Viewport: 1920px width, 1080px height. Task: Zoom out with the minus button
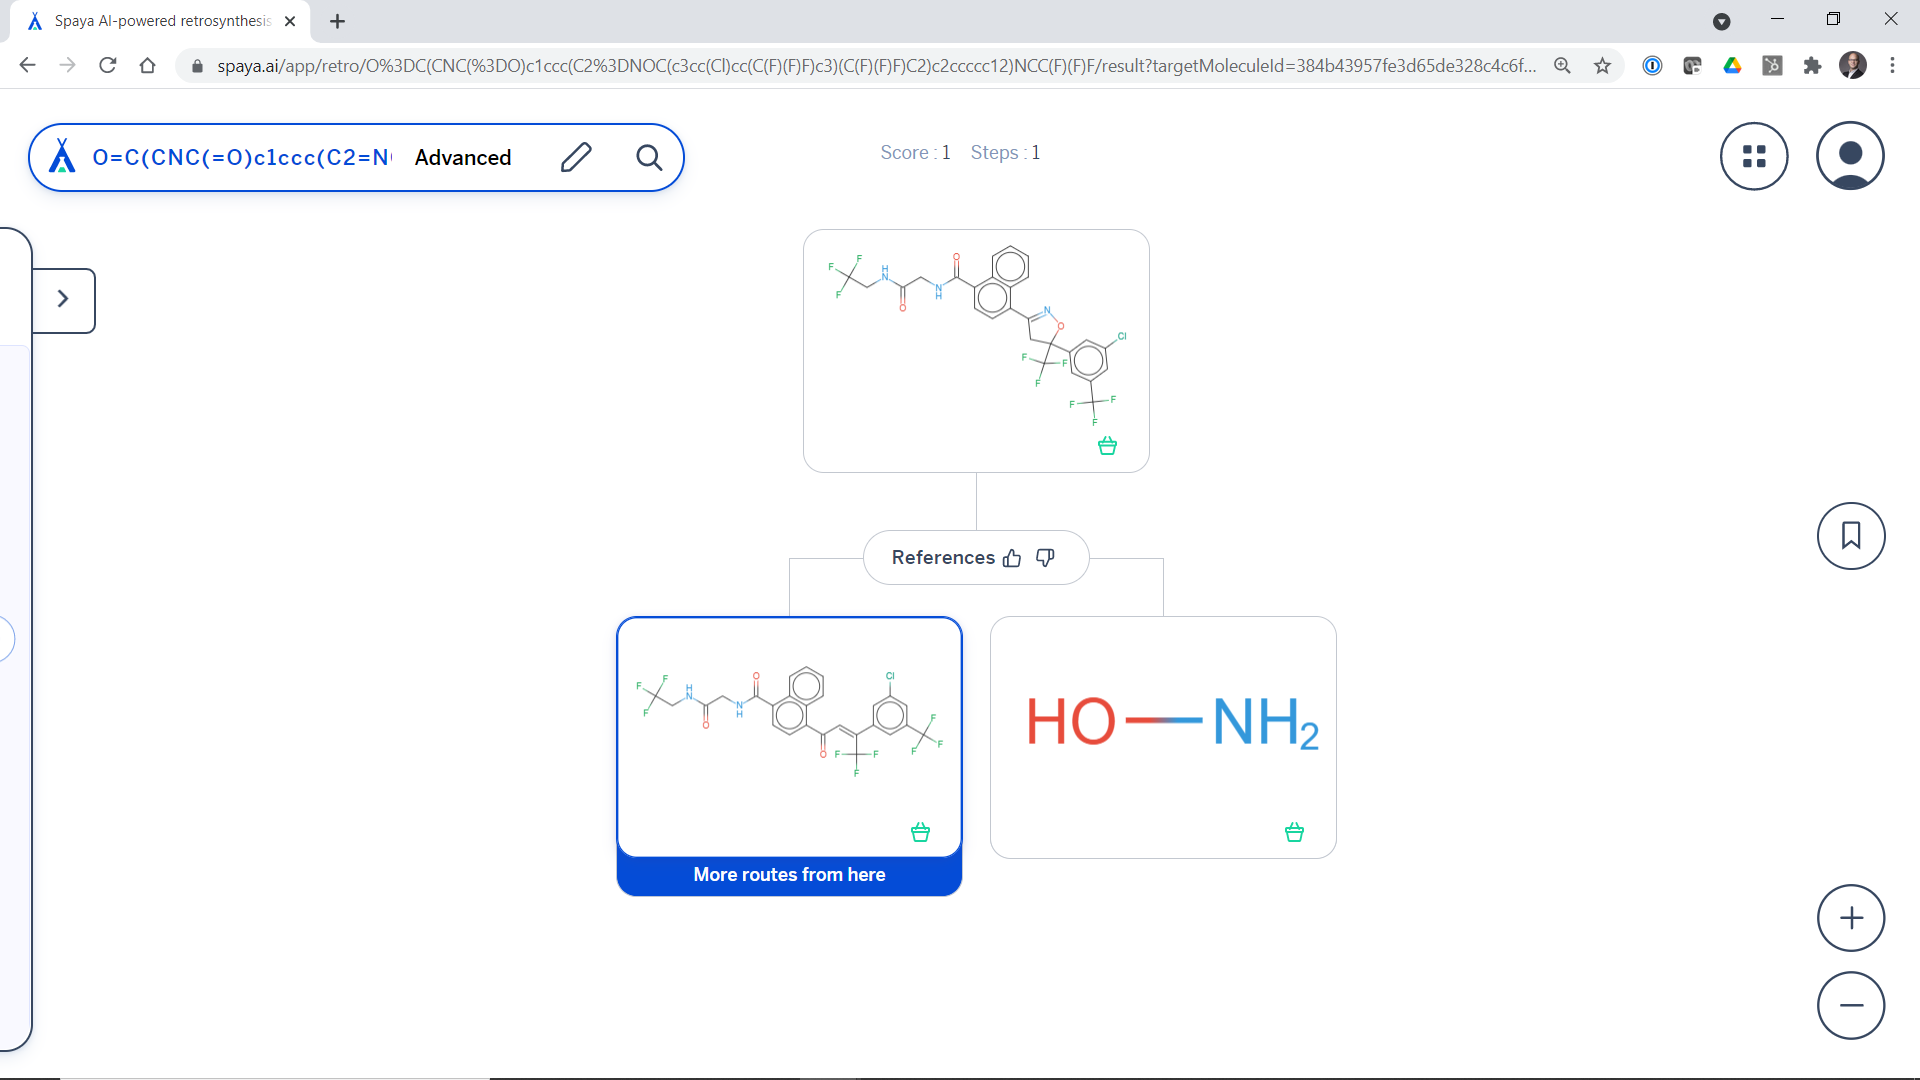1851,1005
